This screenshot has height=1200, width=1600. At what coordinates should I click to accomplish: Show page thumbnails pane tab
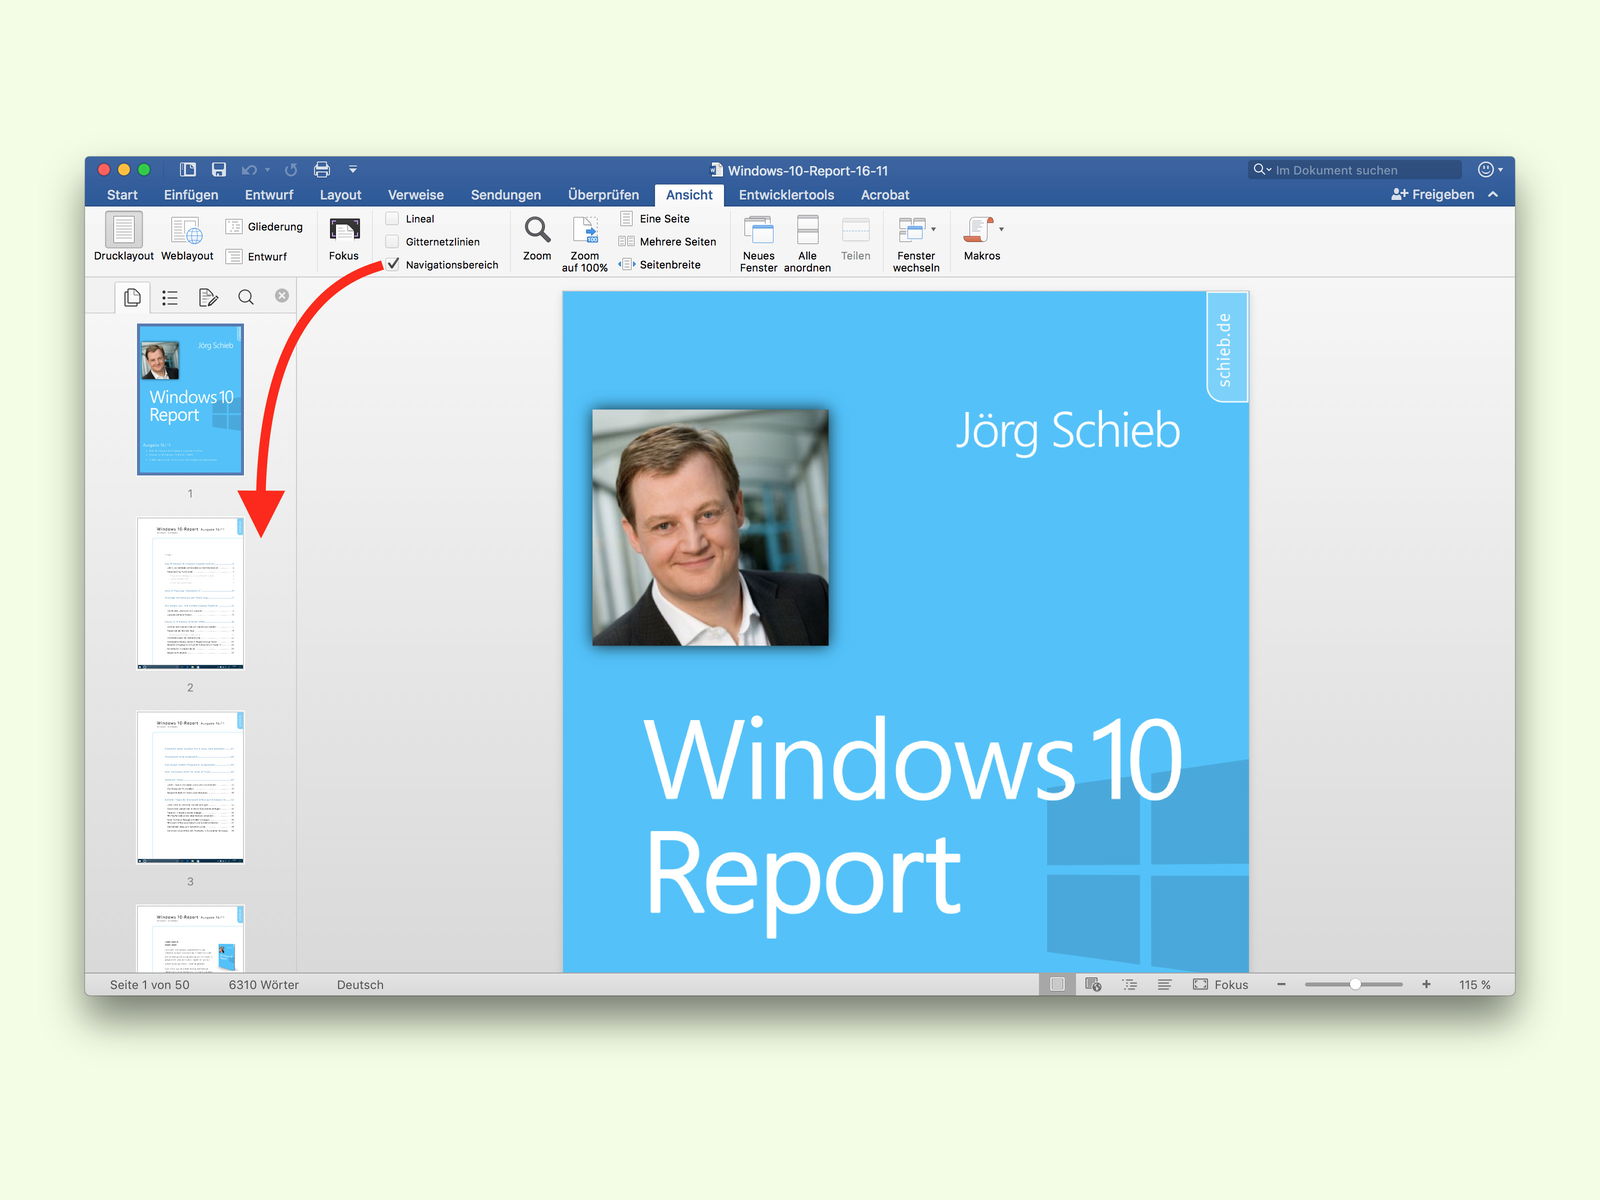pos(132,297)
